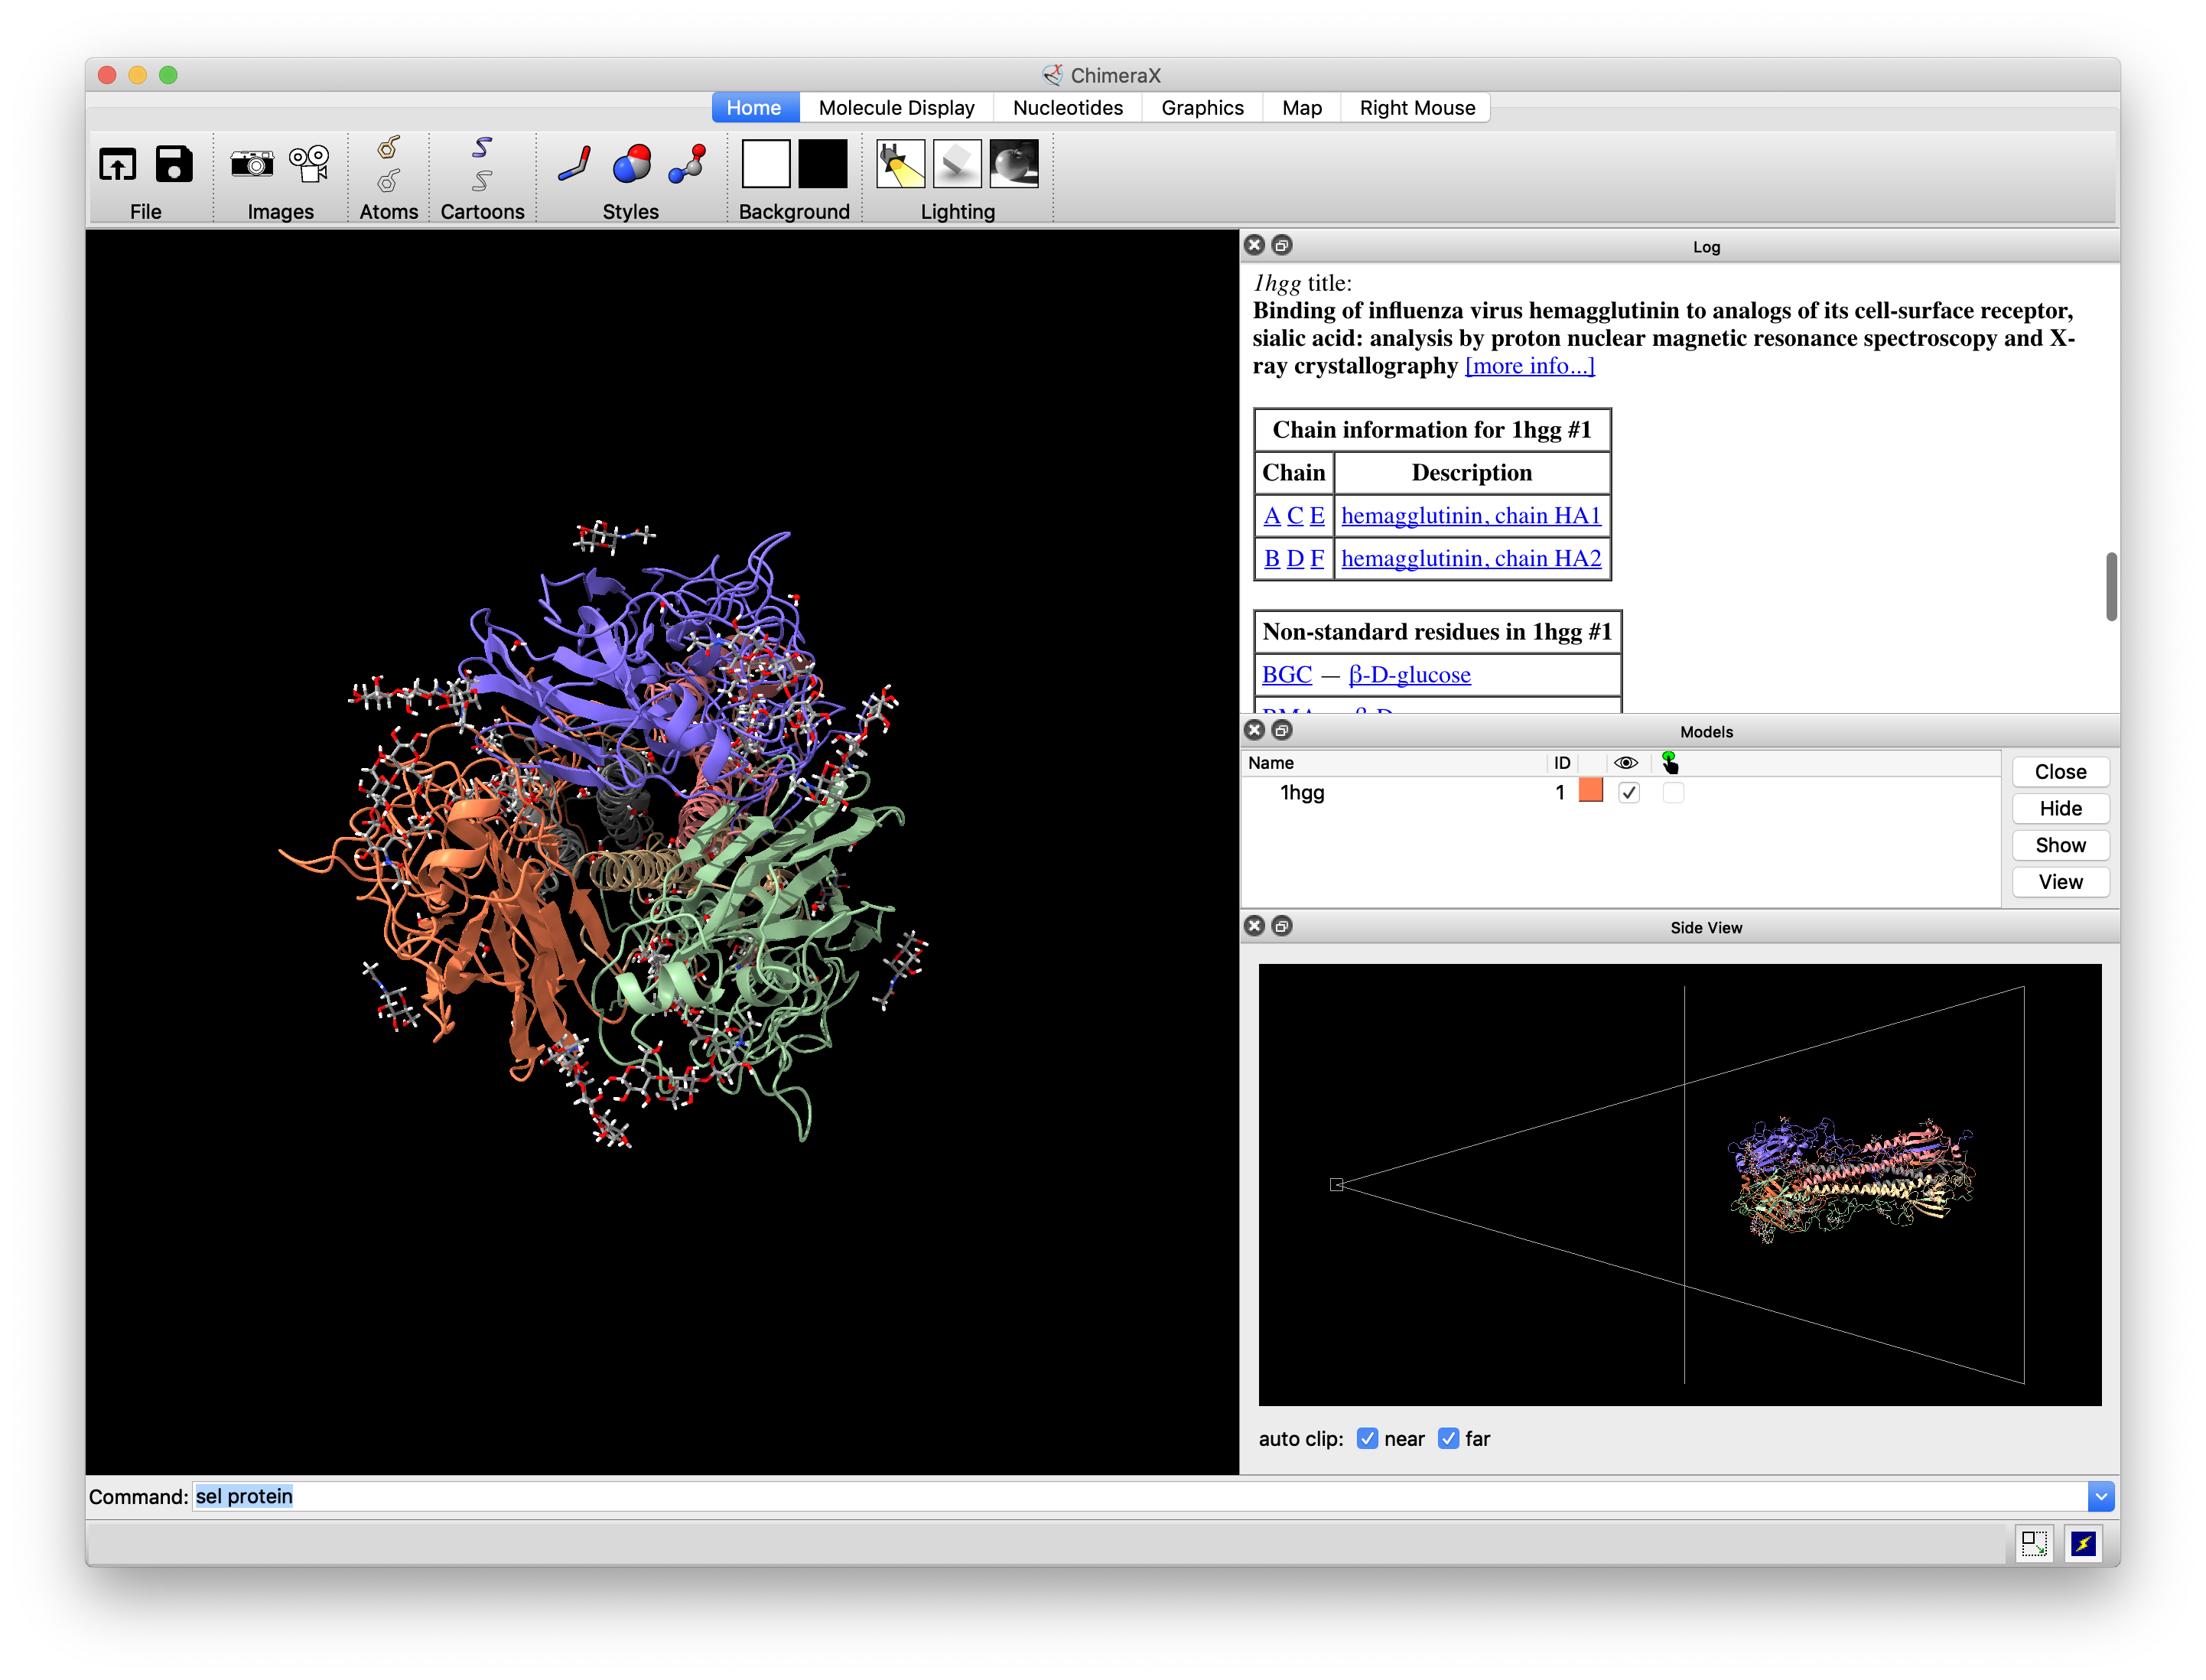
Task: Click the ID column header
Action: coord(1562,763)
